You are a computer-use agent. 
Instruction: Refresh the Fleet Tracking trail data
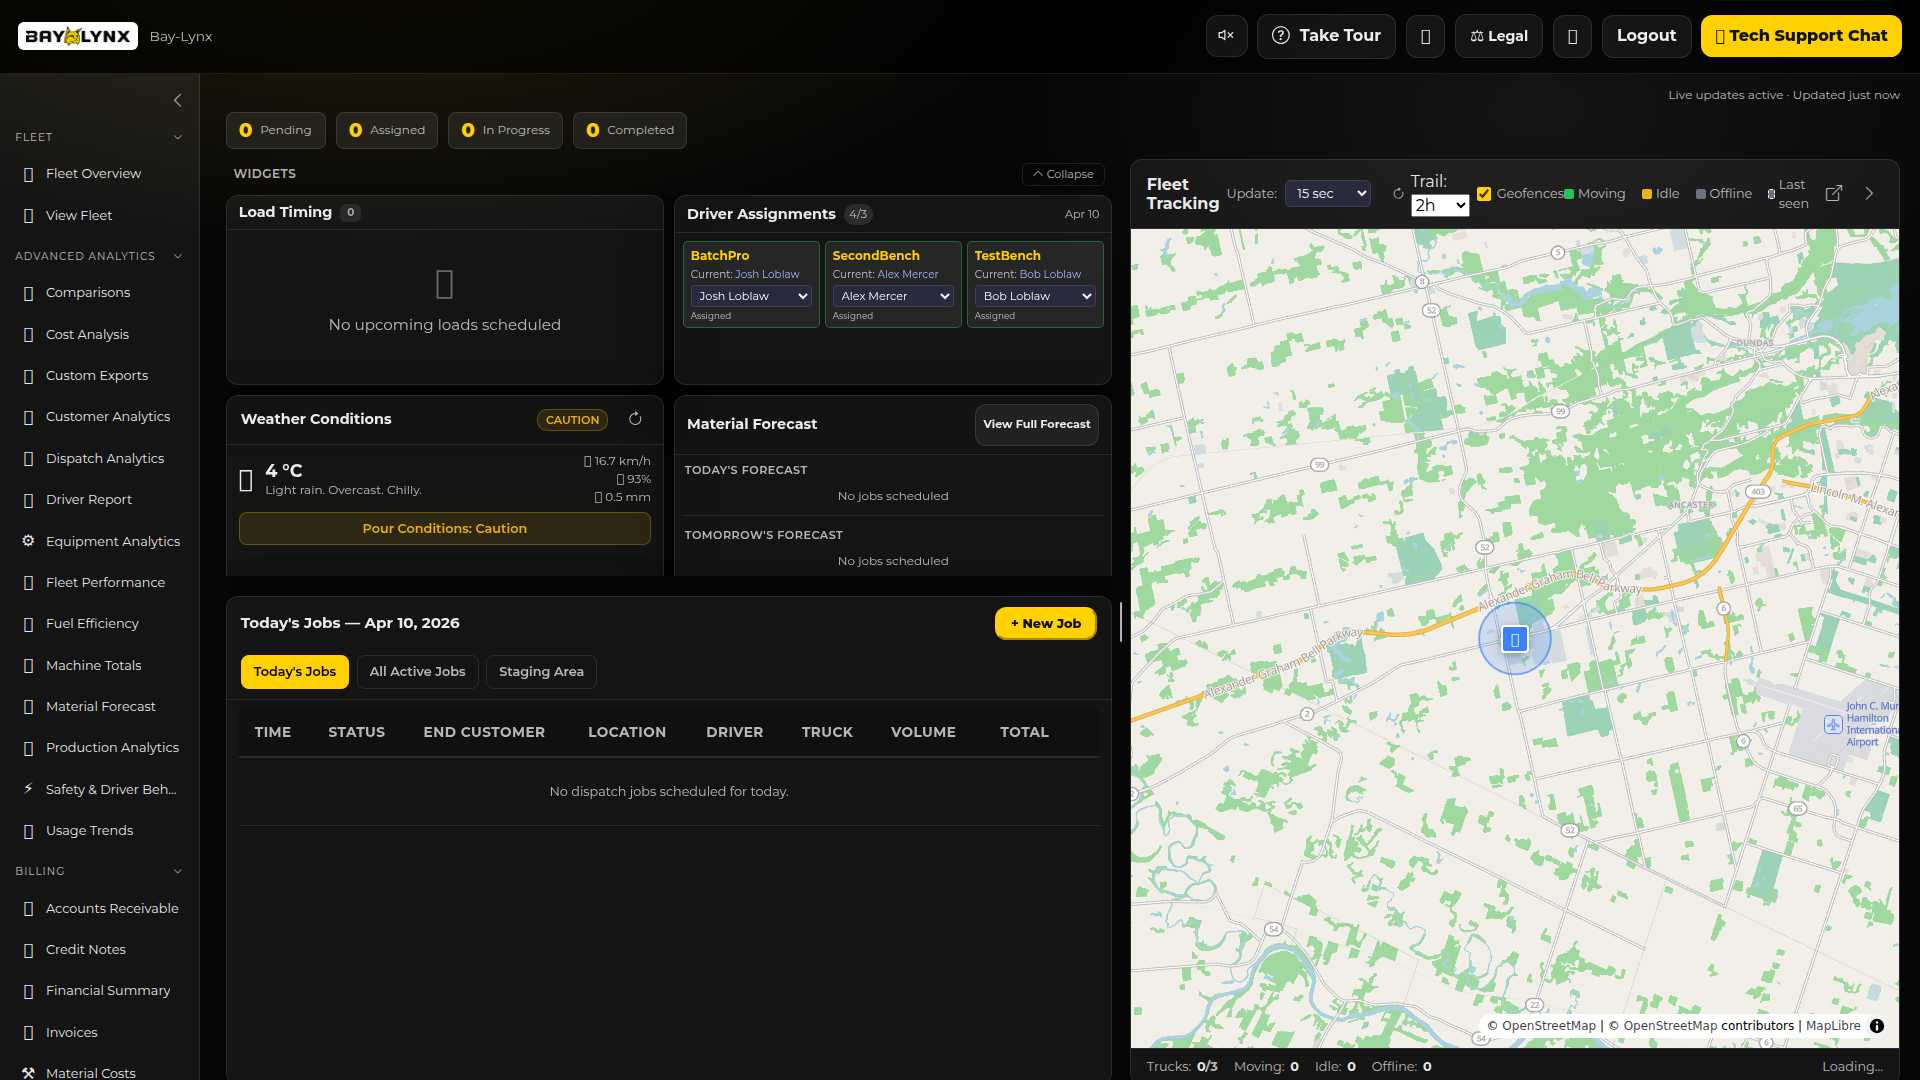(x=1398, y=193)
